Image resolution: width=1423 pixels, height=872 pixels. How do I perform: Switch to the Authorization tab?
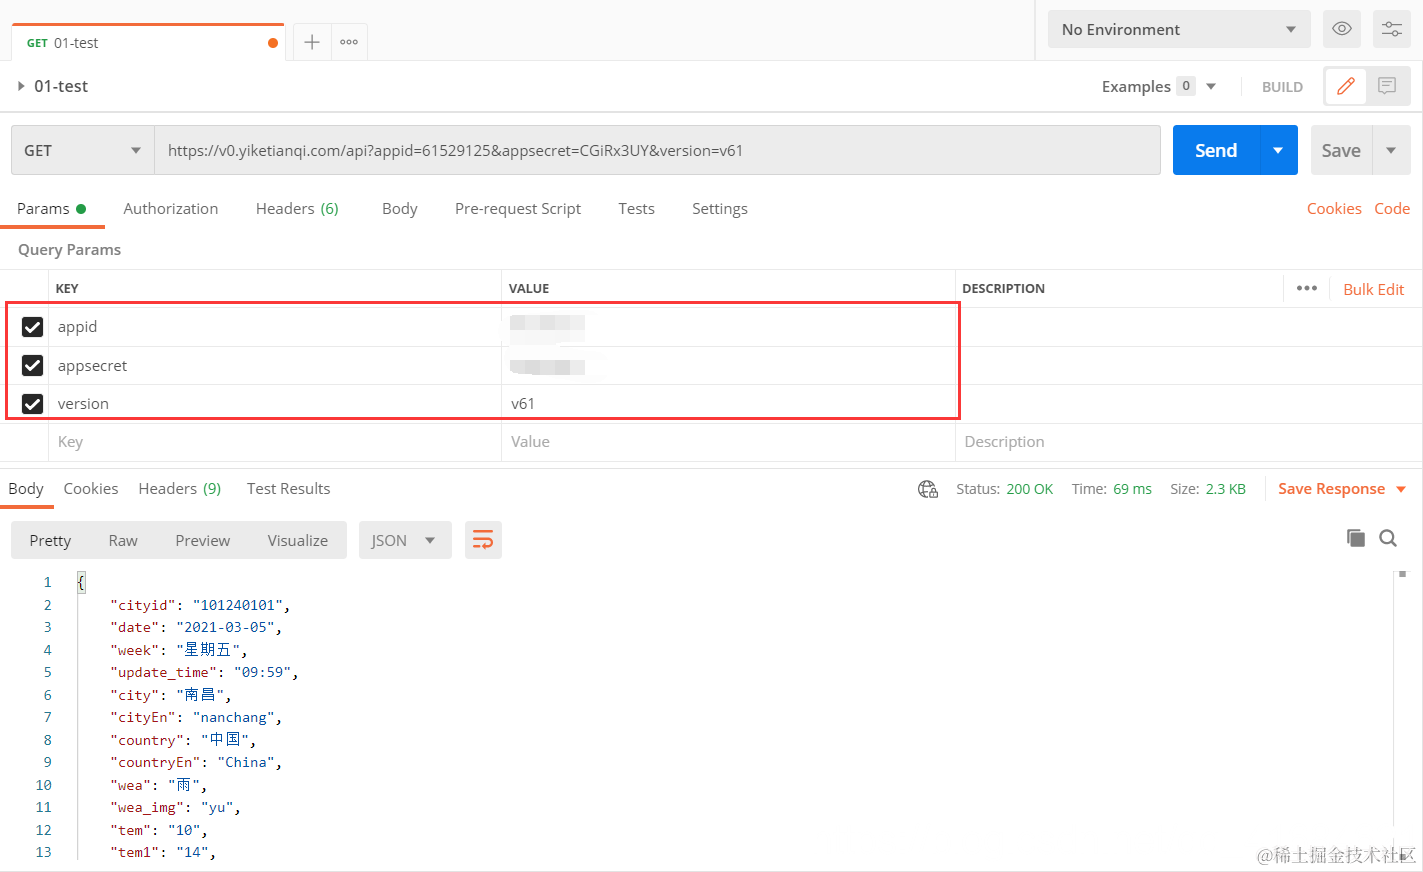coord(171,208)
